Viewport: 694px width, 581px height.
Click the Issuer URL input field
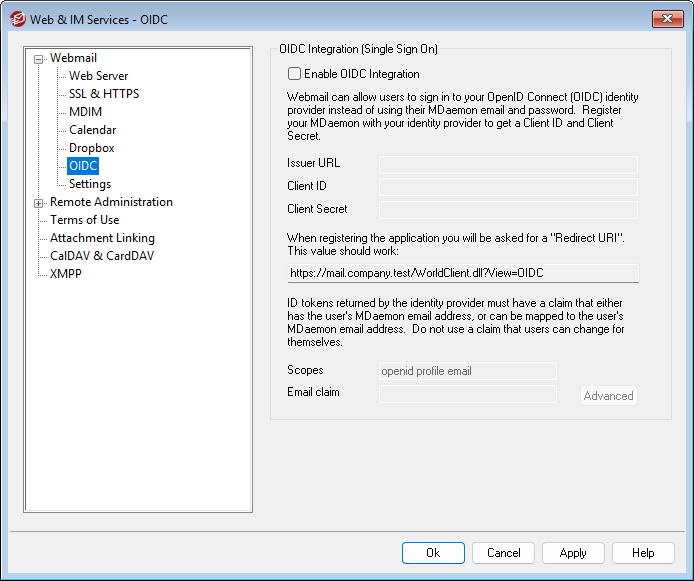coord(507,164)
